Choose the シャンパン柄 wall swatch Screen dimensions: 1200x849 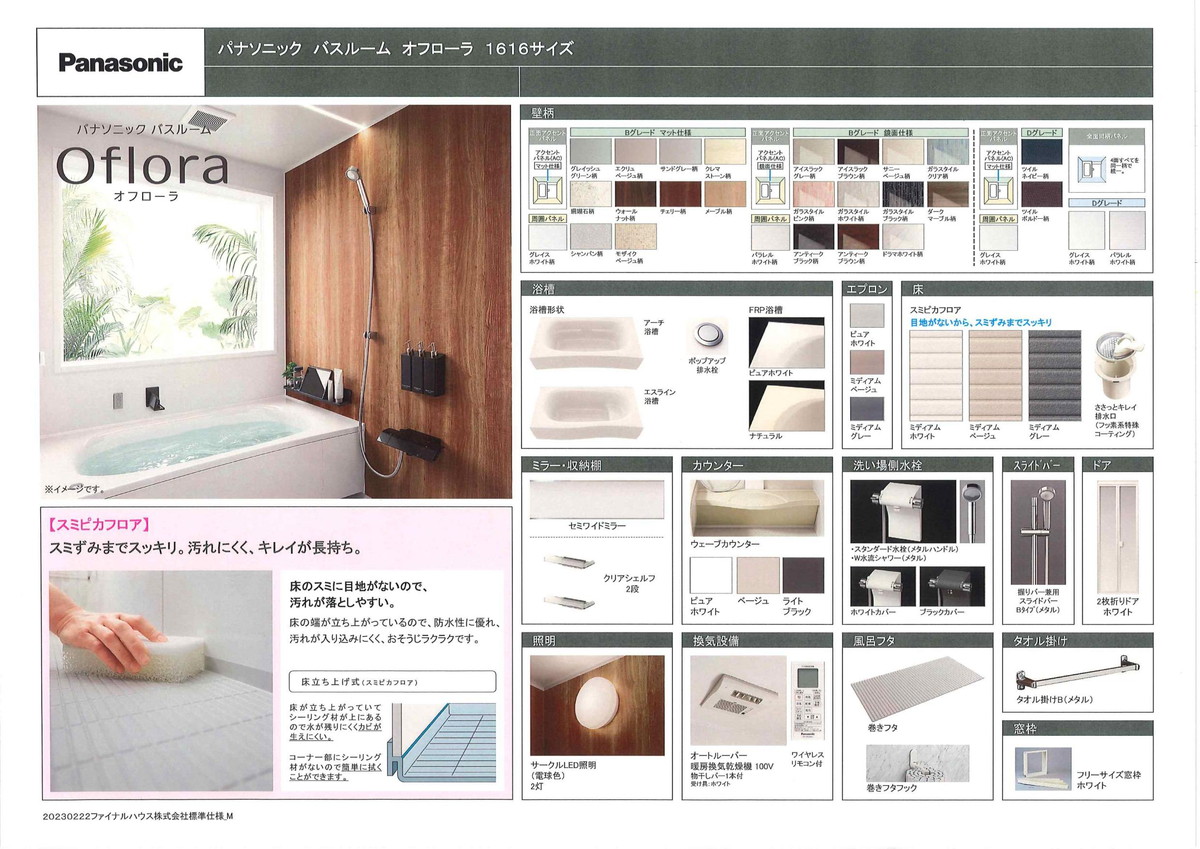pos(589,236)
